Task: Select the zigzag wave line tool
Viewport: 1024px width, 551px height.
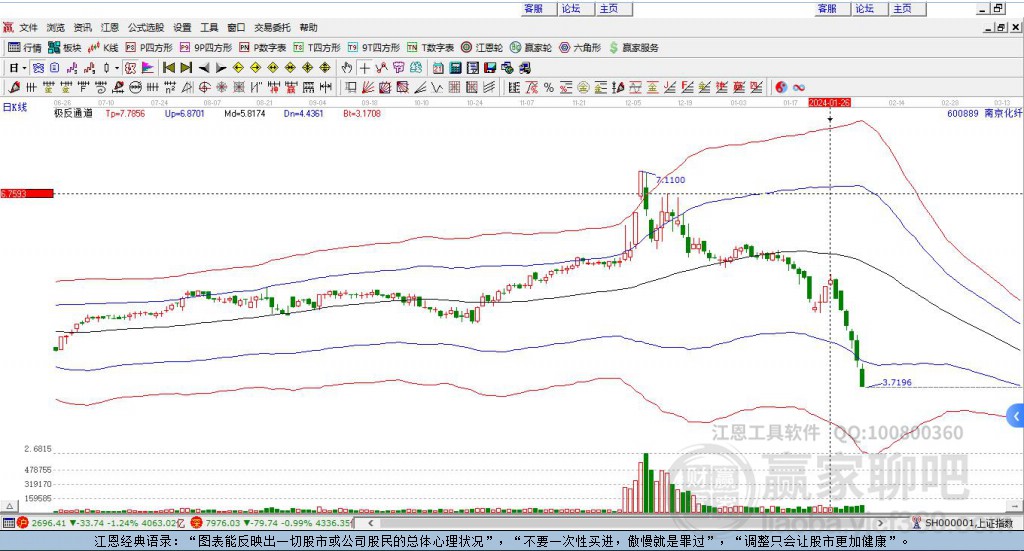Action: pyautogui.click(x=438, y=87)
